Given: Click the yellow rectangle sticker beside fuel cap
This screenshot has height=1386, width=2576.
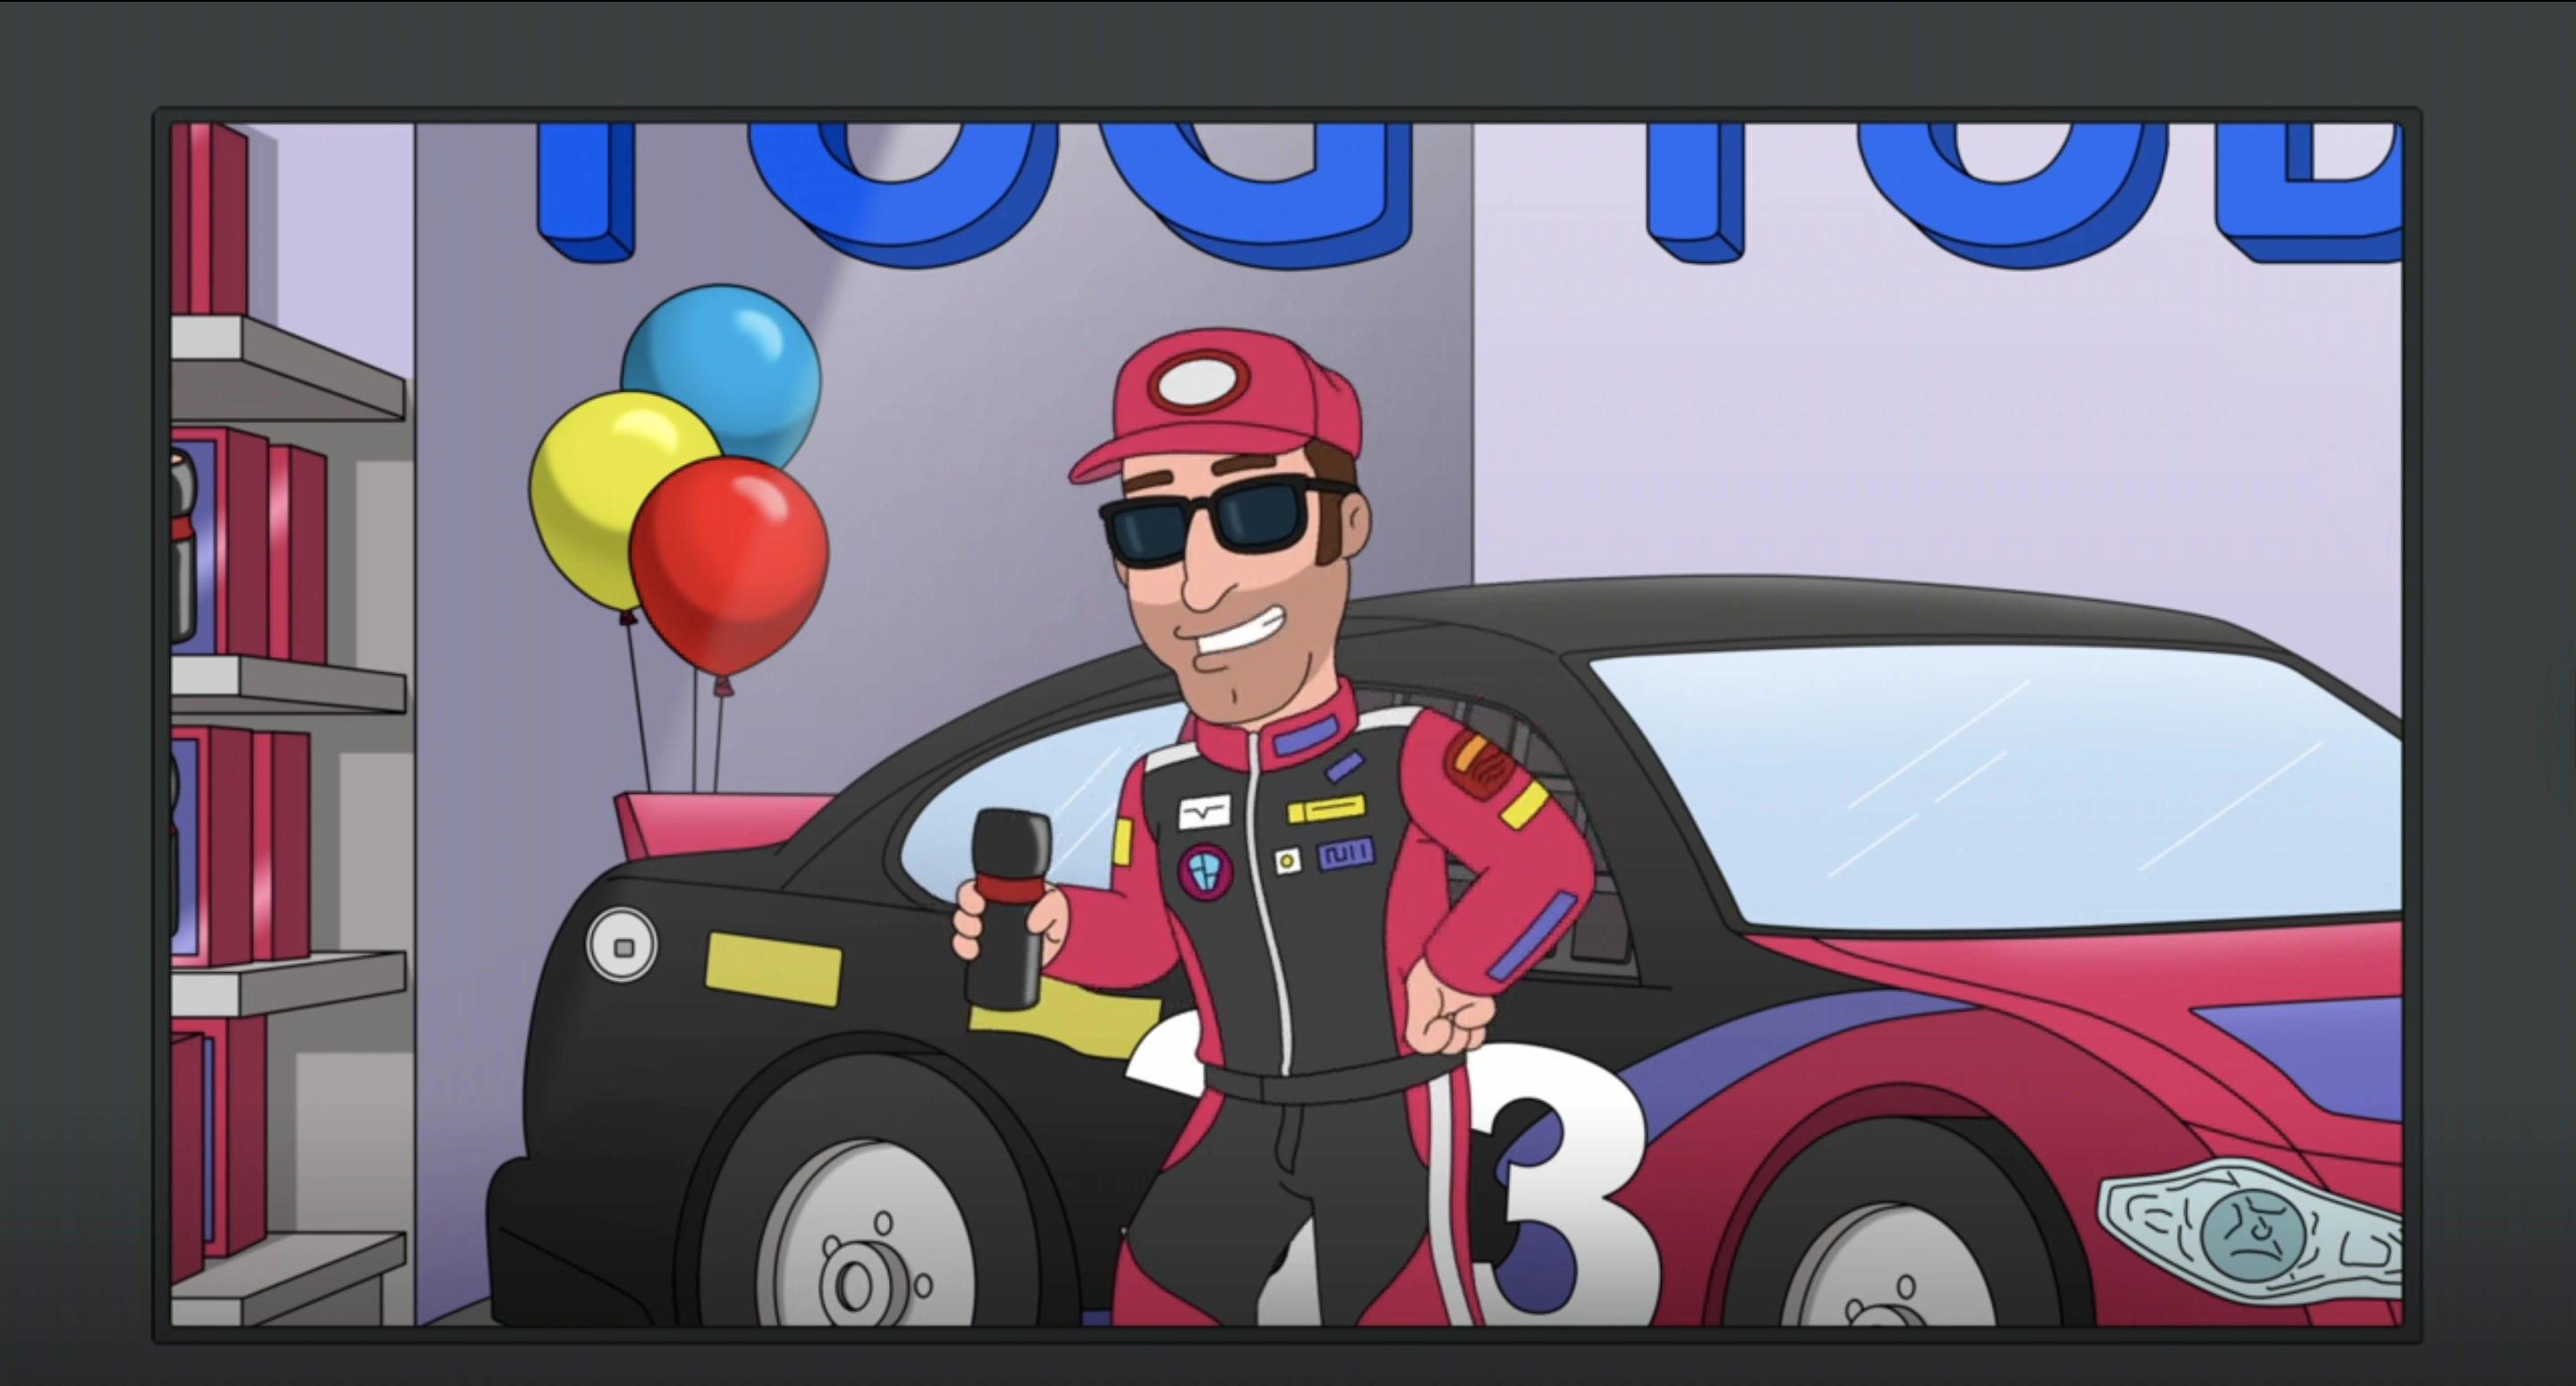Looking at the screenshot, I should pos(773,968).
